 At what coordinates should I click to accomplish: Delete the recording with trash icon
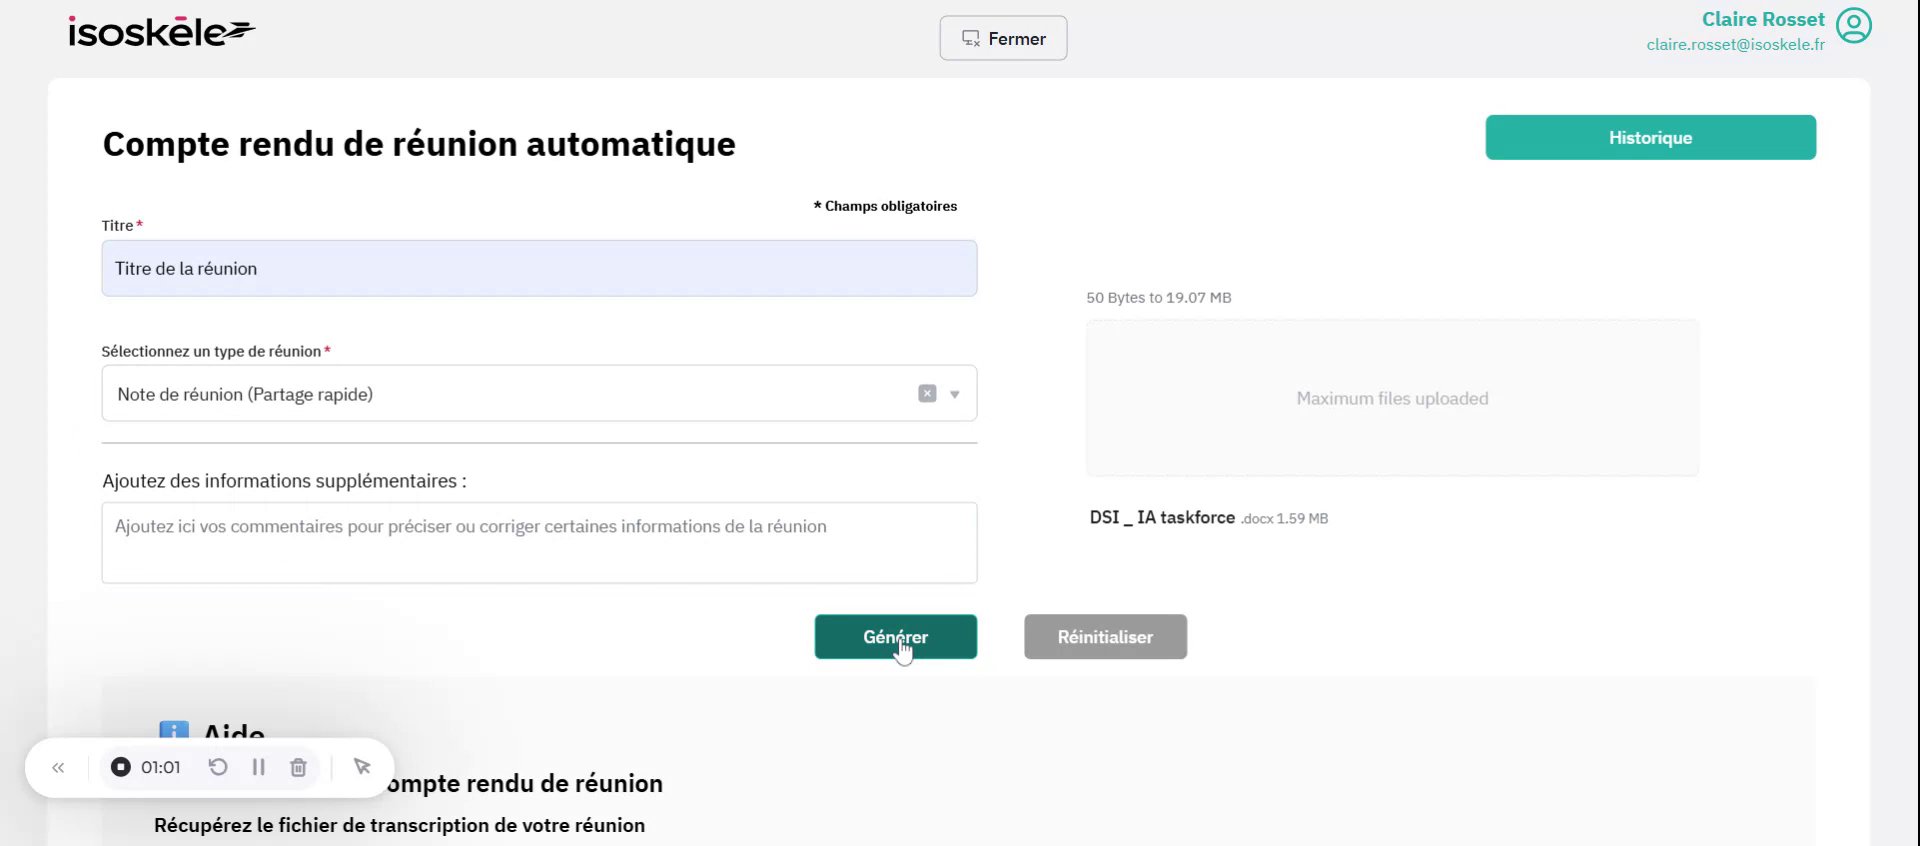pyautogui.click(x=298, y=767)
